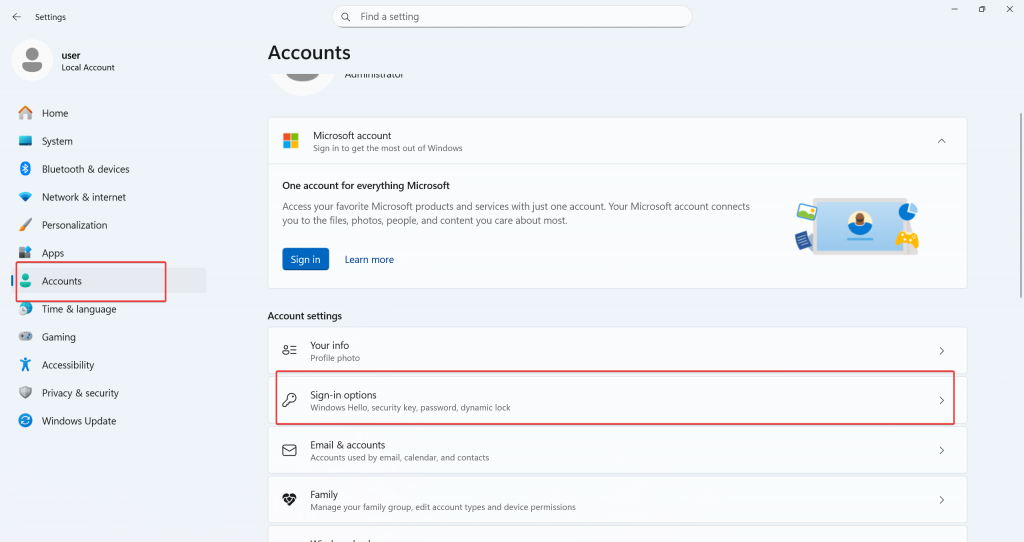Open Family settings chevron
The image size is (1024, 542).
click(941, 500)
